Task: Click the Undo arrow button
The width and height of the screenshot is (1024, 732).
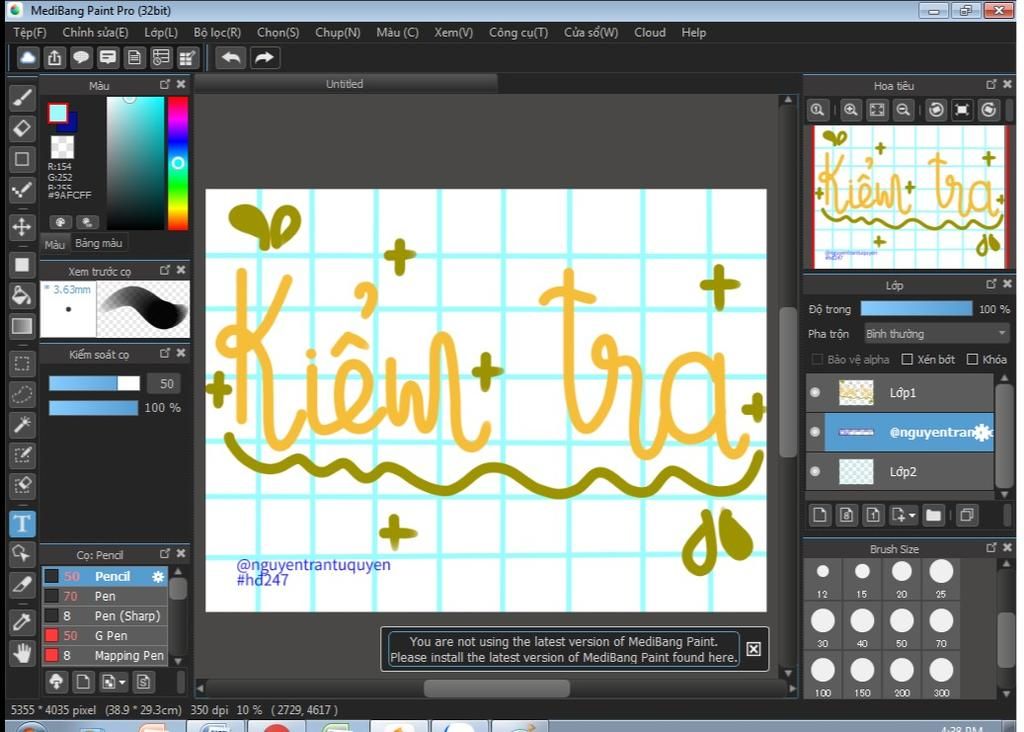Action: [x=231, y=57]
